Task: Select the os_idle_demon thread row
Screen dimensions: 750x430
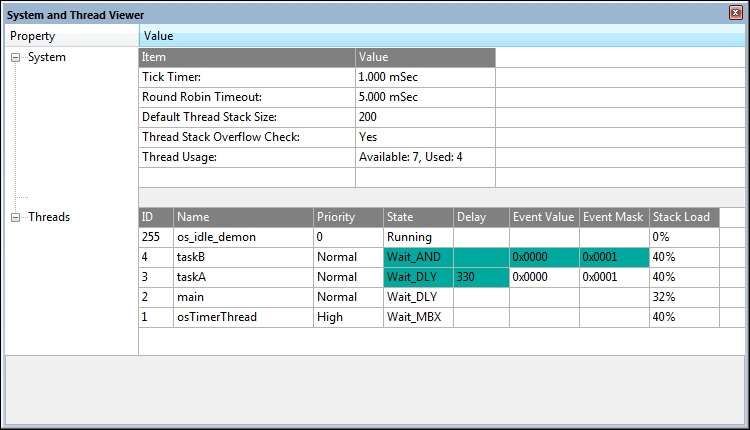Action: point(216,237)
